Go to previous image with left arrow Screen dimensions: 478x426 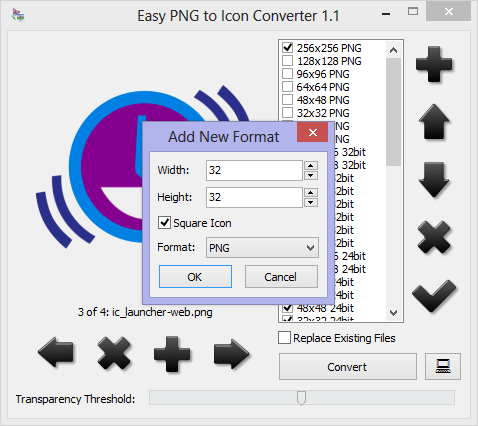[x=56, y=353]
